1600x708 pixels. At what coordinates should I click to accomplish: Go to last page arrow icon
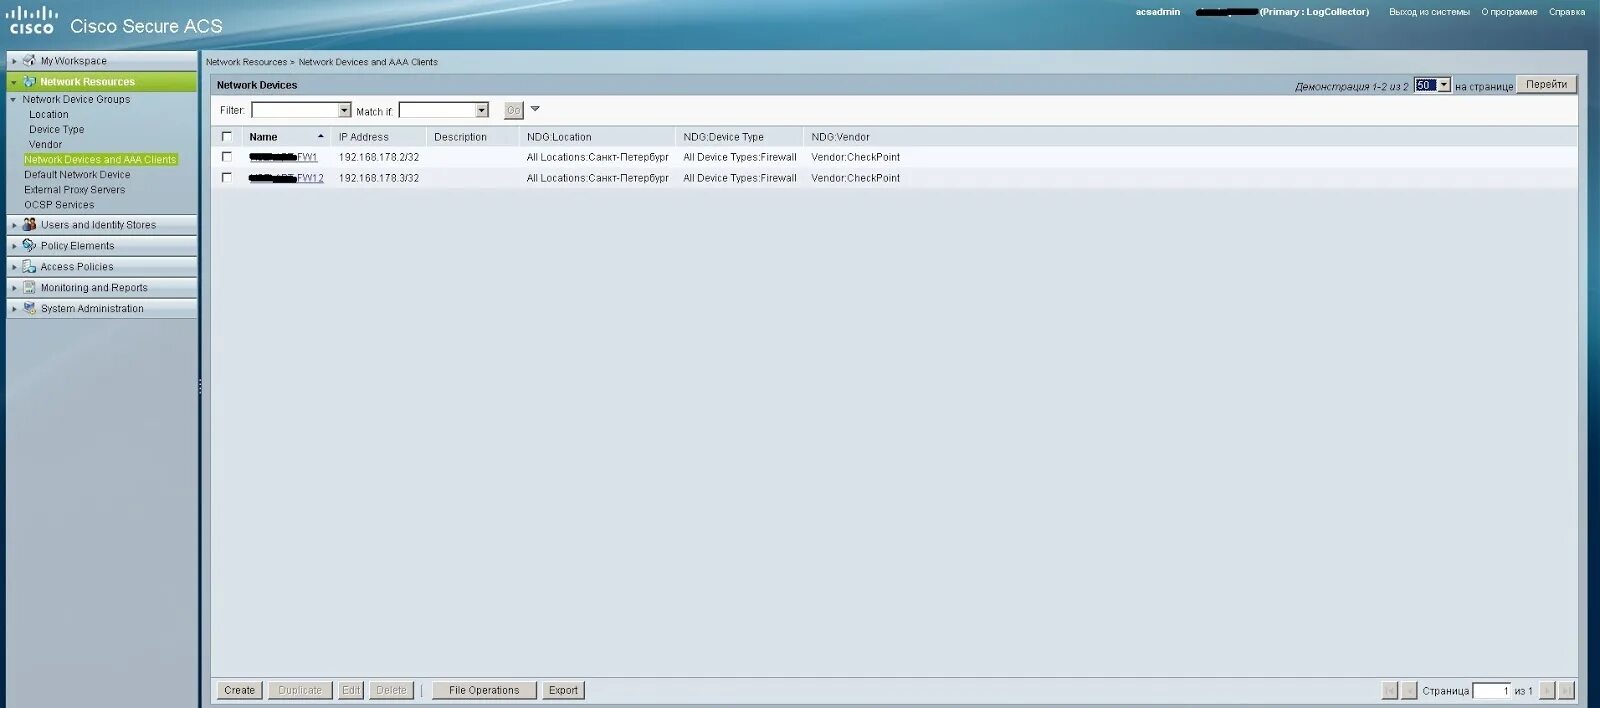1566,691
